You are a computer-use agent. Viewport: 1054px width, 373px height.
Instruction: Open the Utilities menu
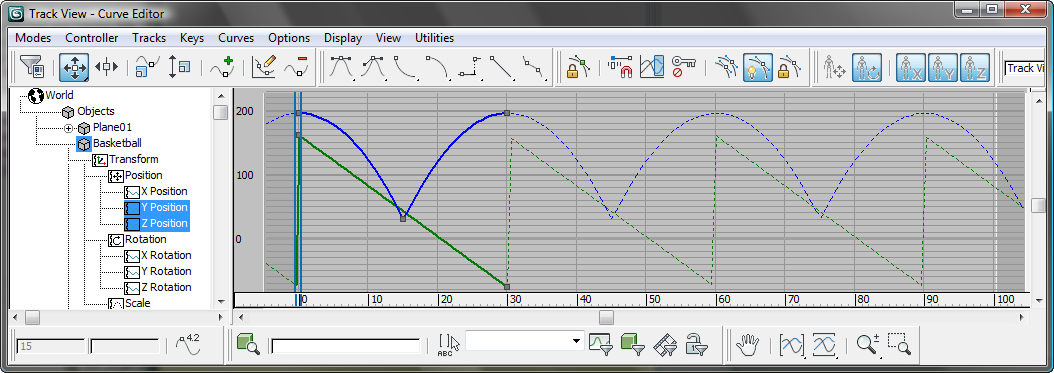click(434, 38)
